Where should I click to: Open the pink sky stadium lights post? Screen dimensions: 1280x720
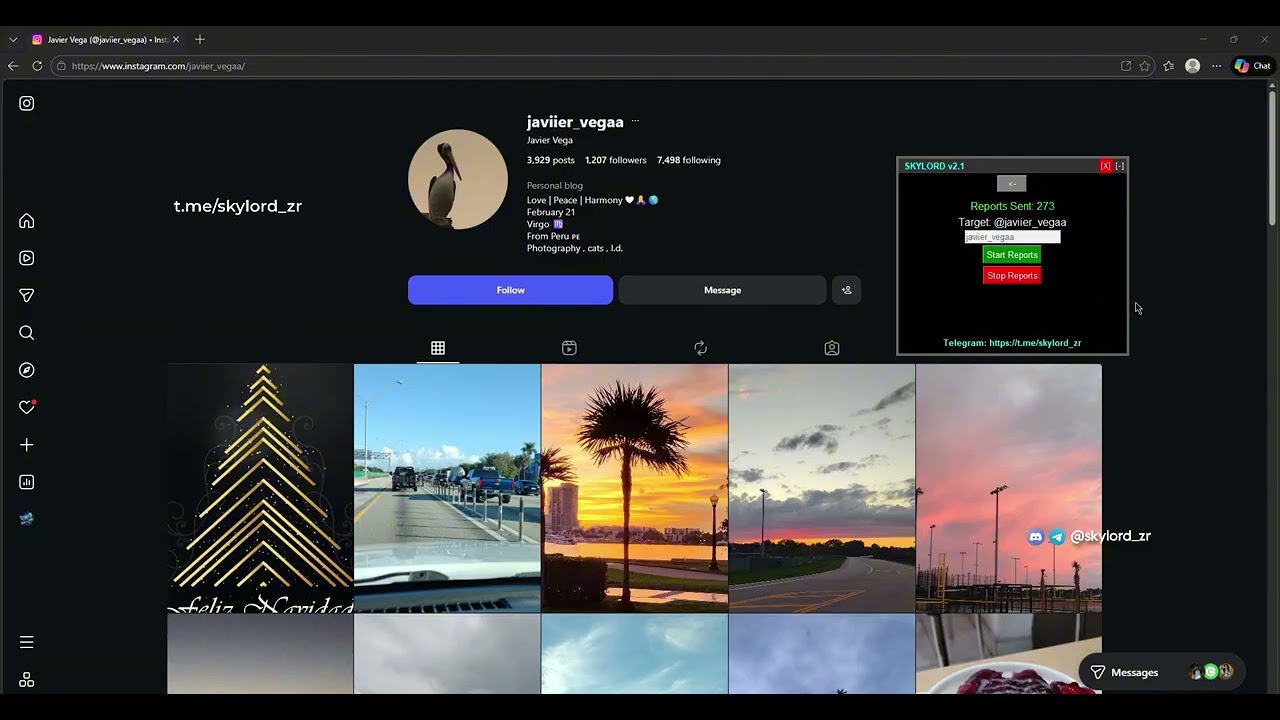1009,488
